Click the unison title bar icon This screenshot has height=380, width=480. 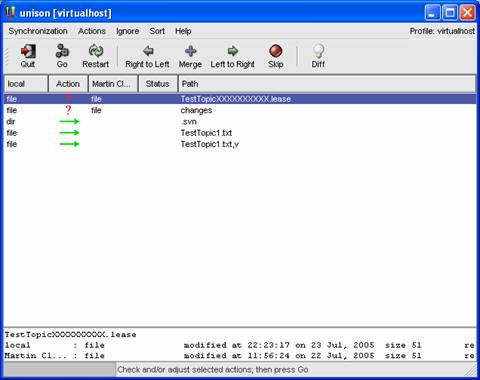point(11,13)
